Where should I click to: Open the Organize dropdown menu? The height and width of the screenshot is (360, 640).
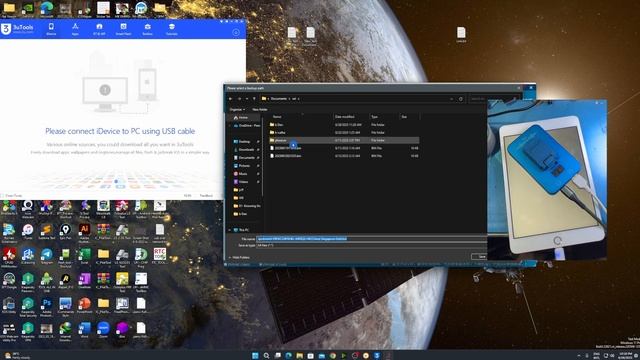pos(237,109)
